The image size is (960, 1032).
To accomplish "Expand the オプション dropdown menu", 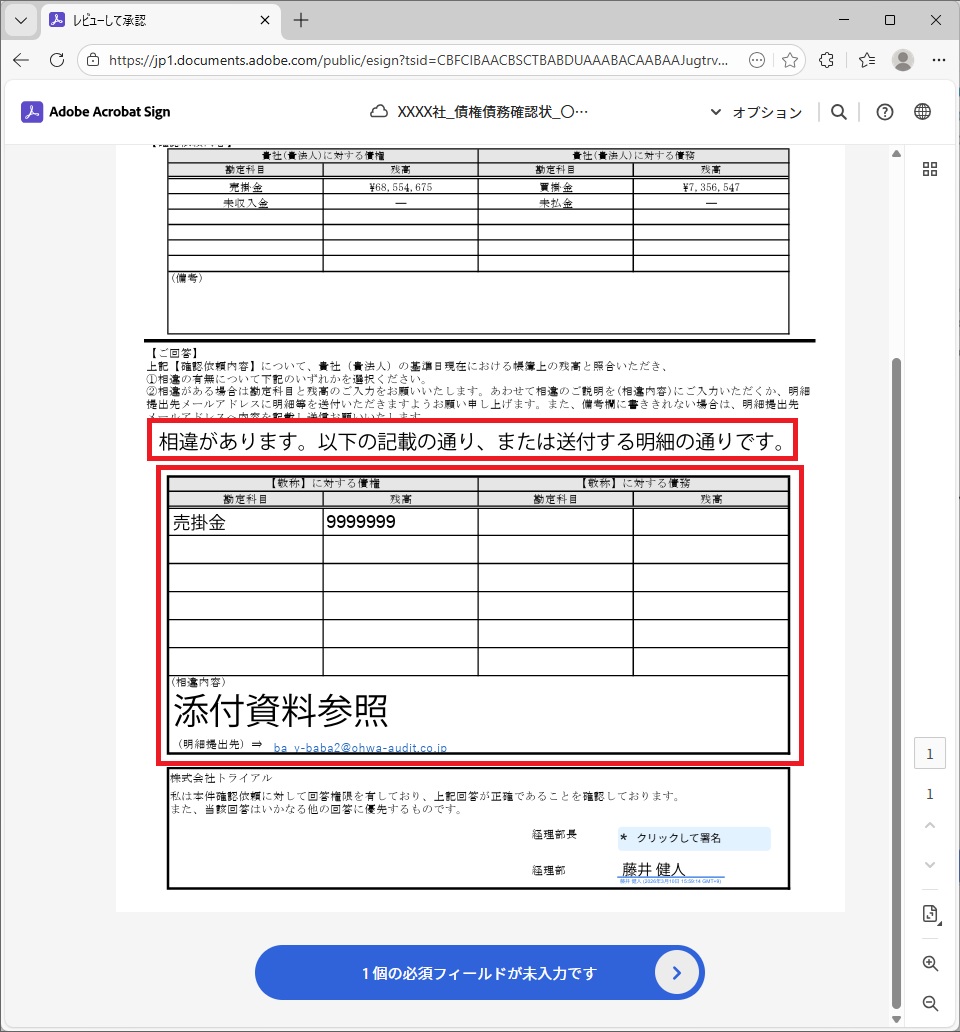I will 756,112.
